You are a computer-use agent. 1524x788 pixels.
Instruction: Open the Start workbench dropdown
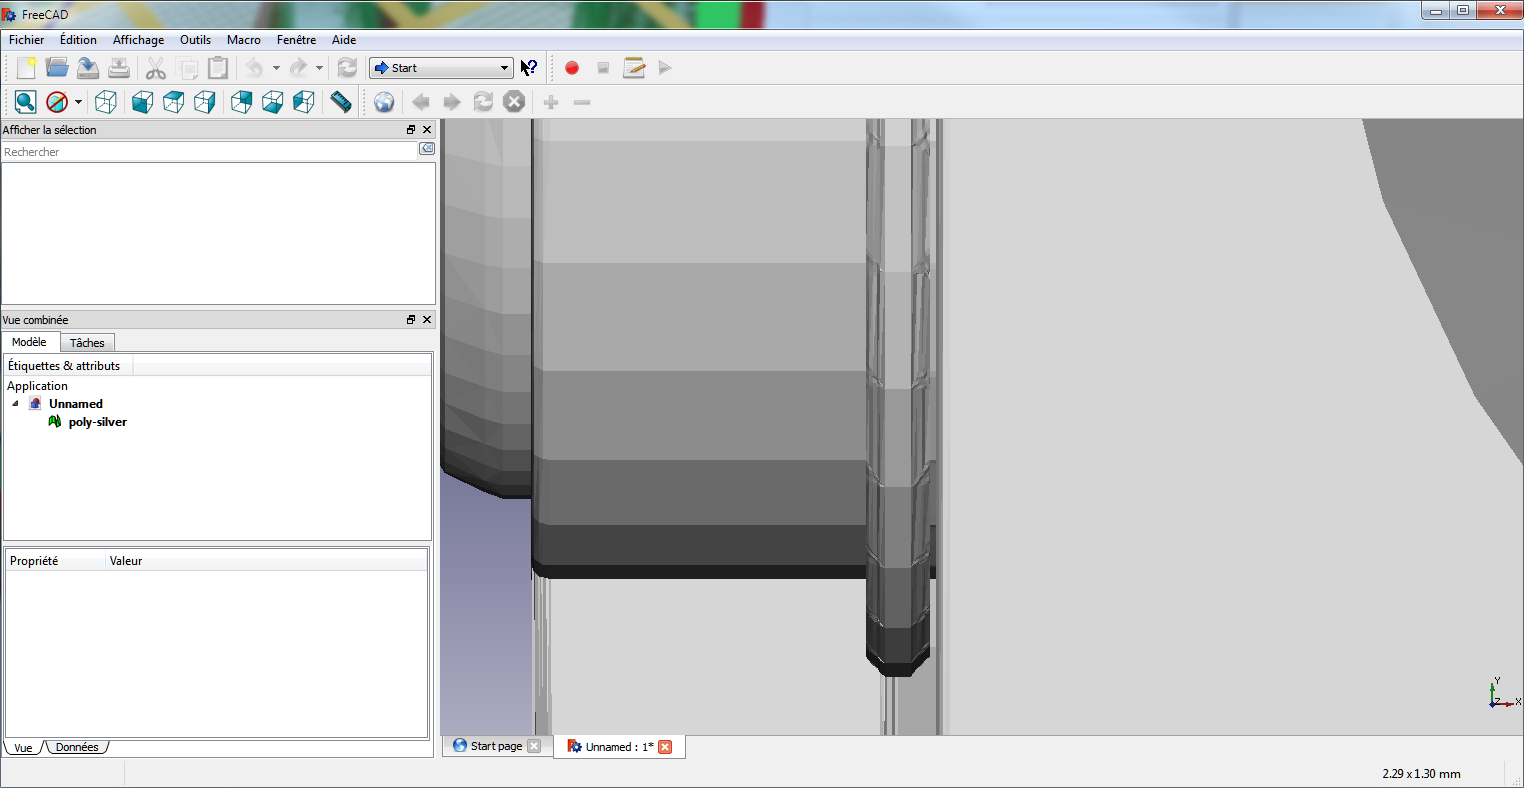441,68
